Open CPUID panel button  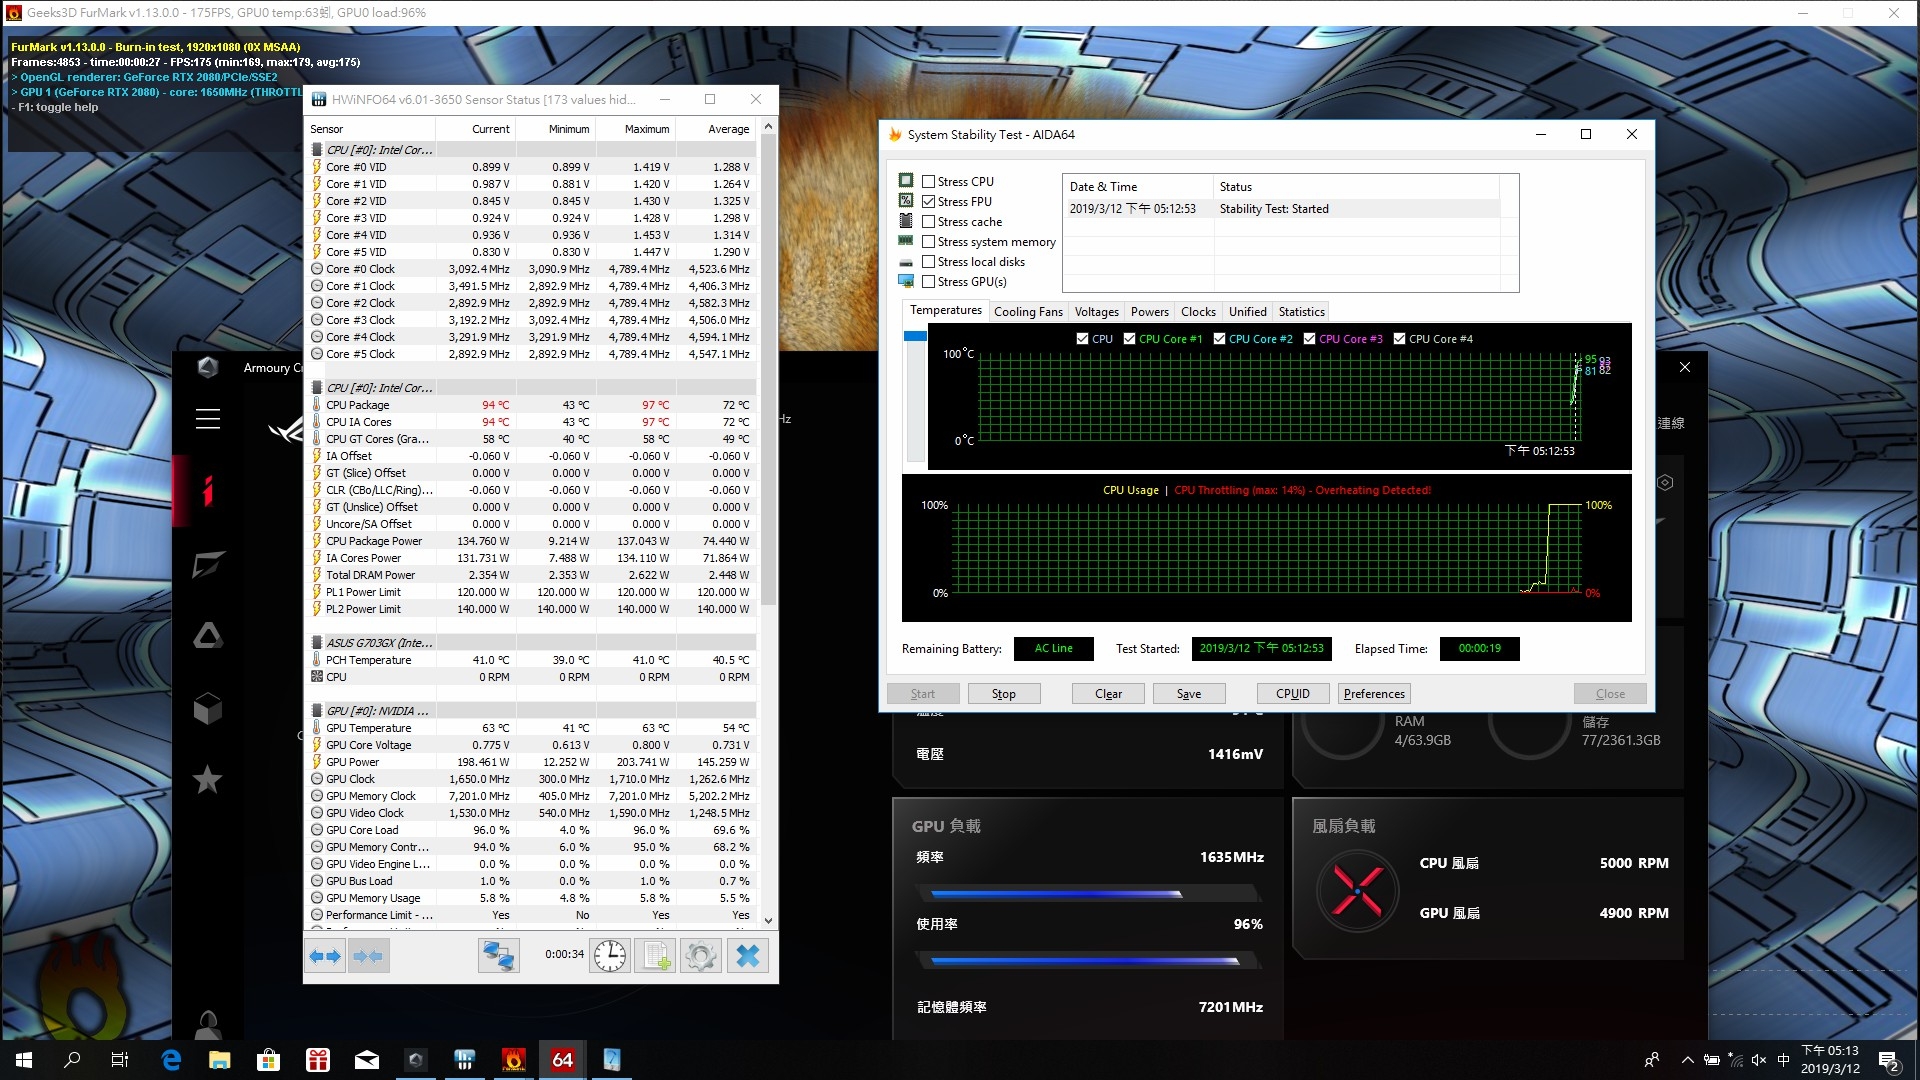(1292, 694)
